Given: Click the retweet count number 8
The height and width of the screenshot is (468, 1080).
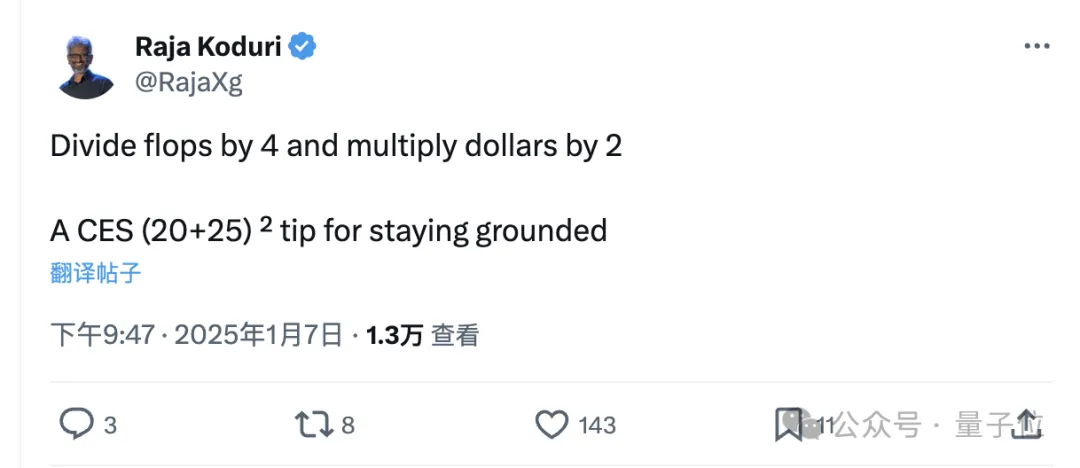Looking at the screenshot, I should click(x=348, y=426).
